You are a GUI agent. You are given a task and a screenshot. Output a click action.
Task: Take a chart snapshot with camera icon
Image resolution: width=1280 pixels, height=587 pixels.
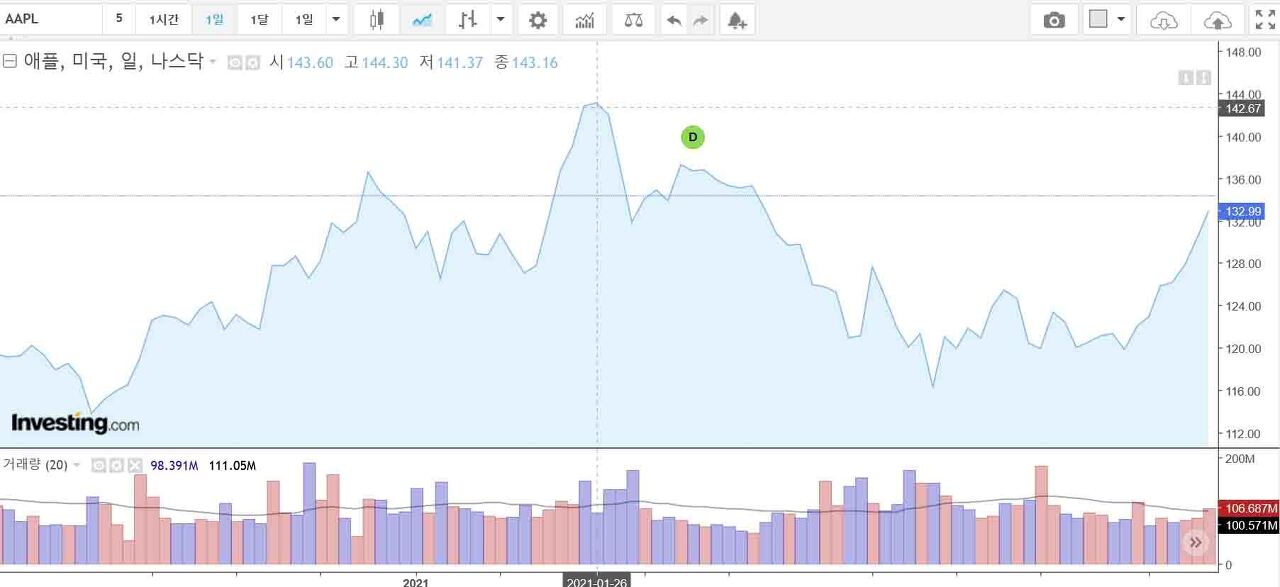(1054, 19)
